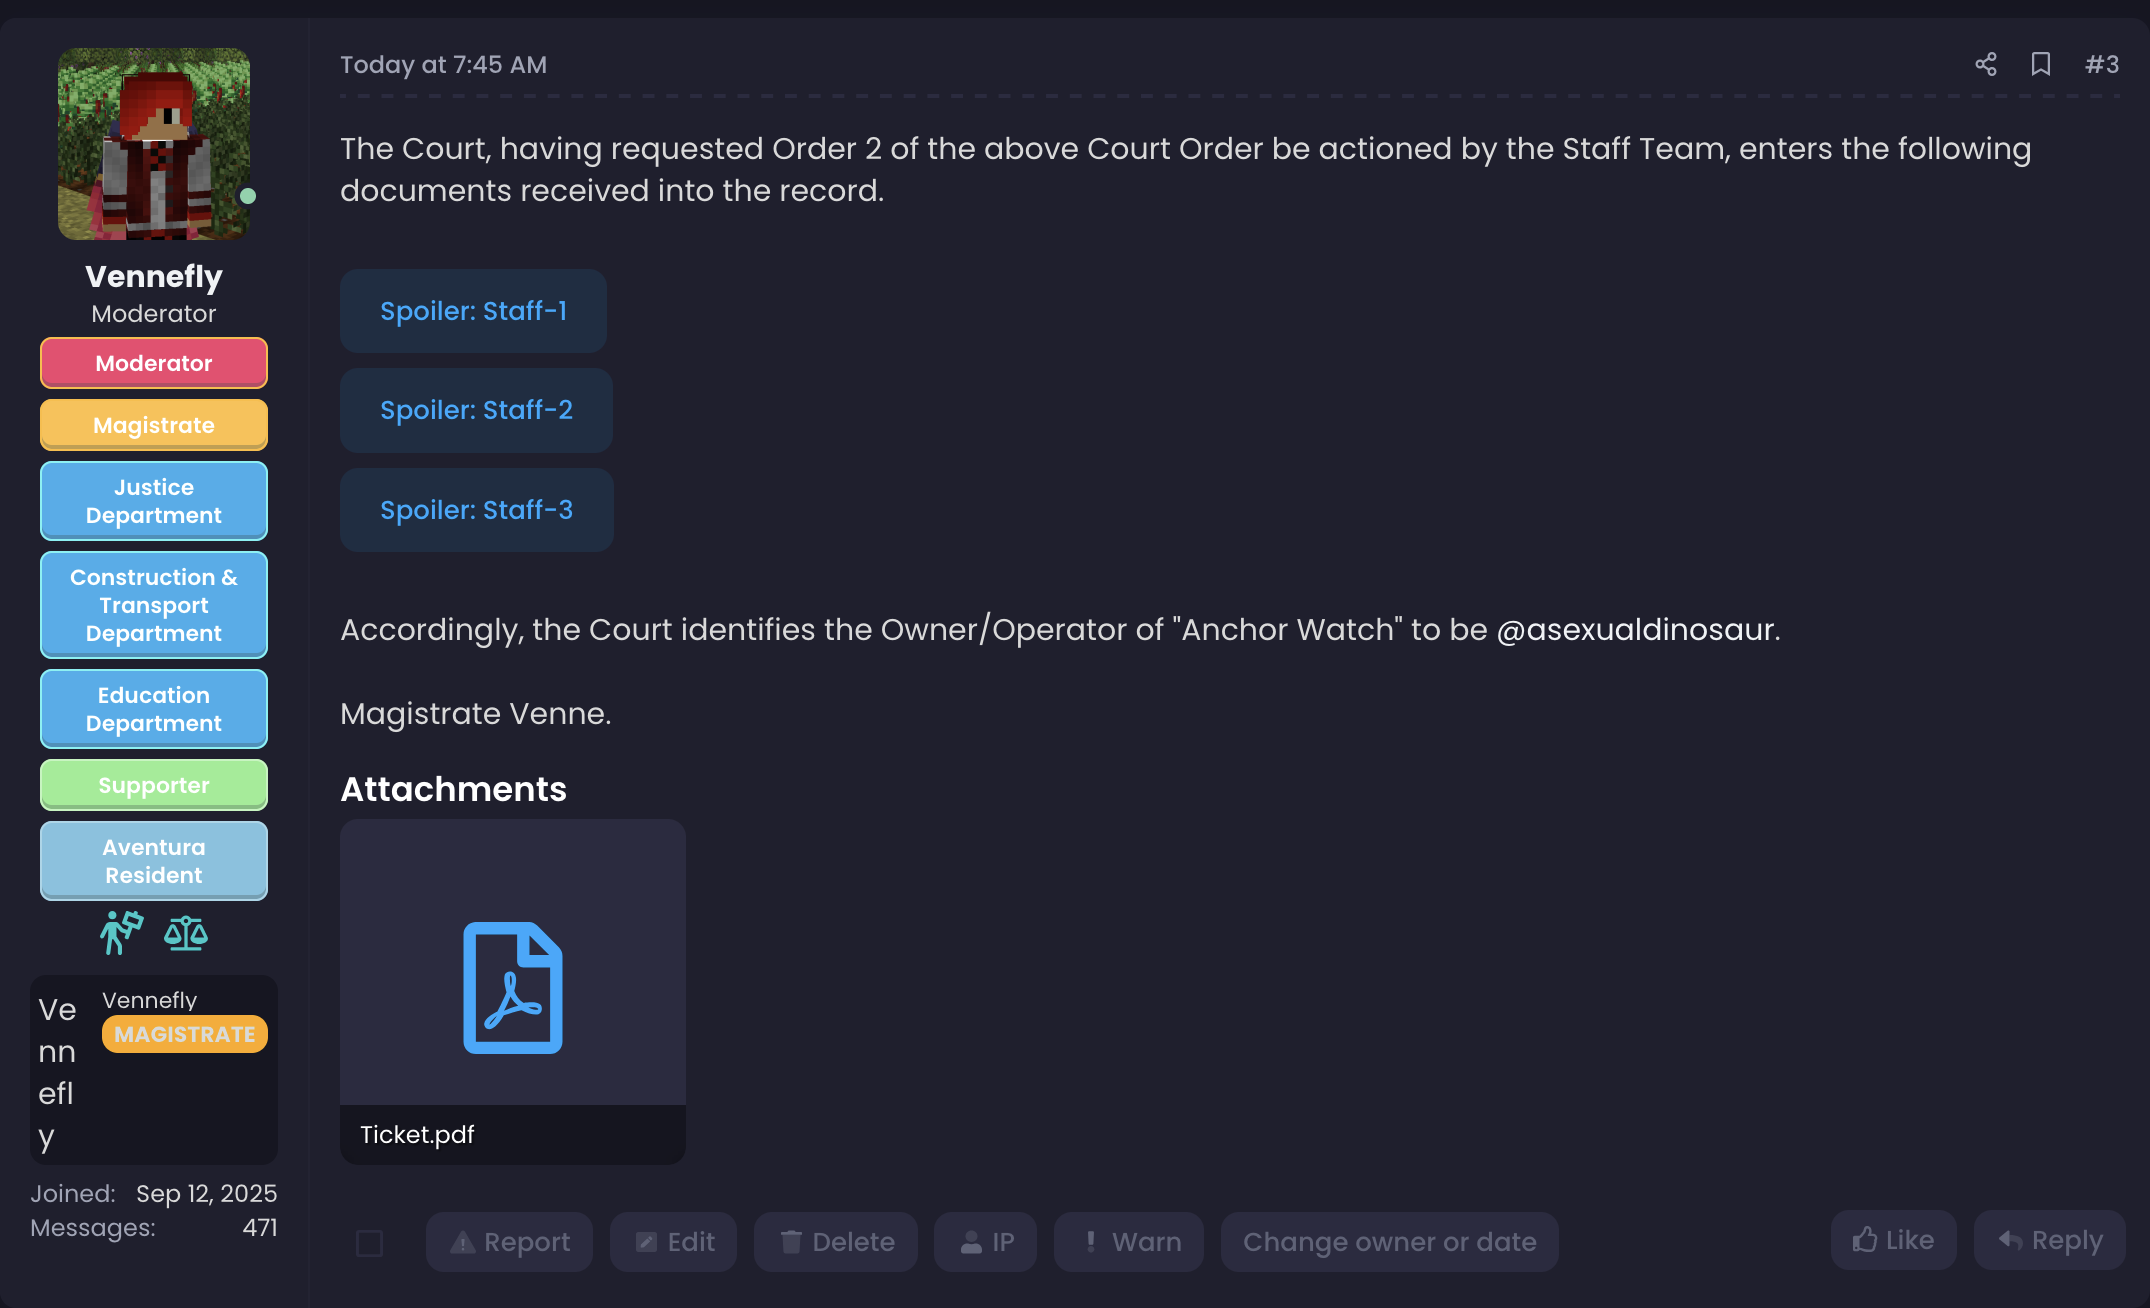Warn the user for this post
2150x1308 pixels.
coord(1129,1242)
